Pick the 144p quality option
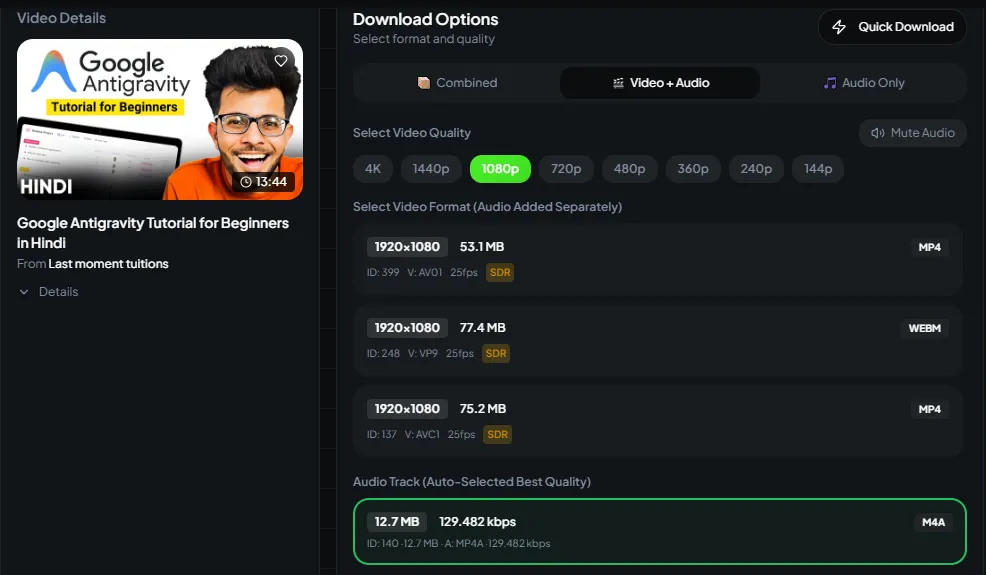Image resolution: width=986 pixels, height=575 pixels. coord(818,169)
